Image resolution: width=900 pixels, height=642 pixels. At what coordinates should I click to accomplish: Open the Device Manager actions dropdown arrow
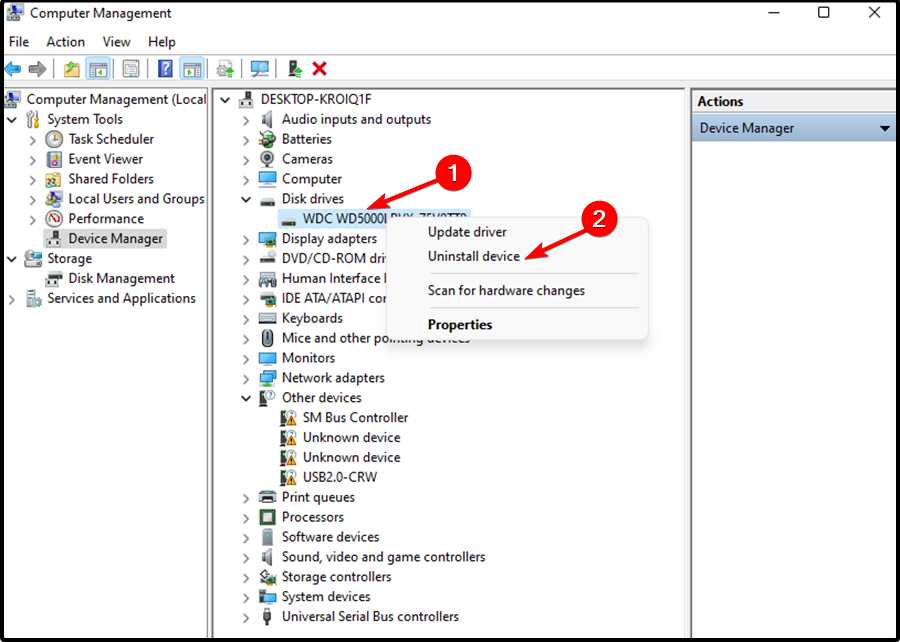(x=885, y=129)
